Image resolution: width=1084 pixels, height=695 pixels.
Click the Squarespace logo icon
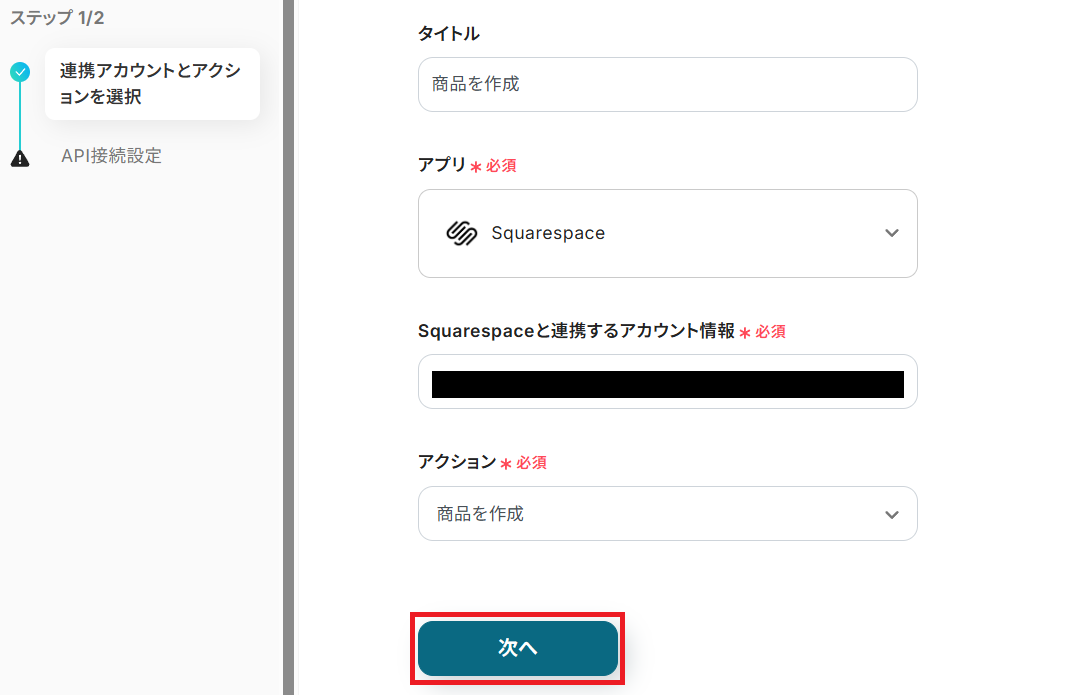(461, 233)
